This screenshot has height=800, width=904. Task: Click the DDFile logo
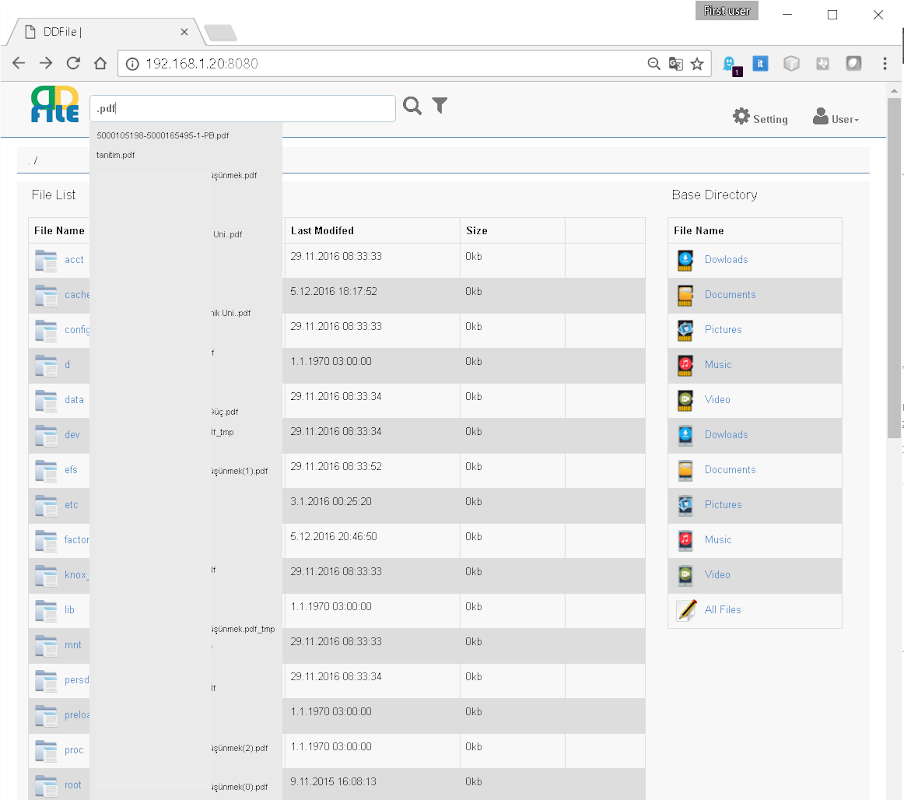point(55,104)
